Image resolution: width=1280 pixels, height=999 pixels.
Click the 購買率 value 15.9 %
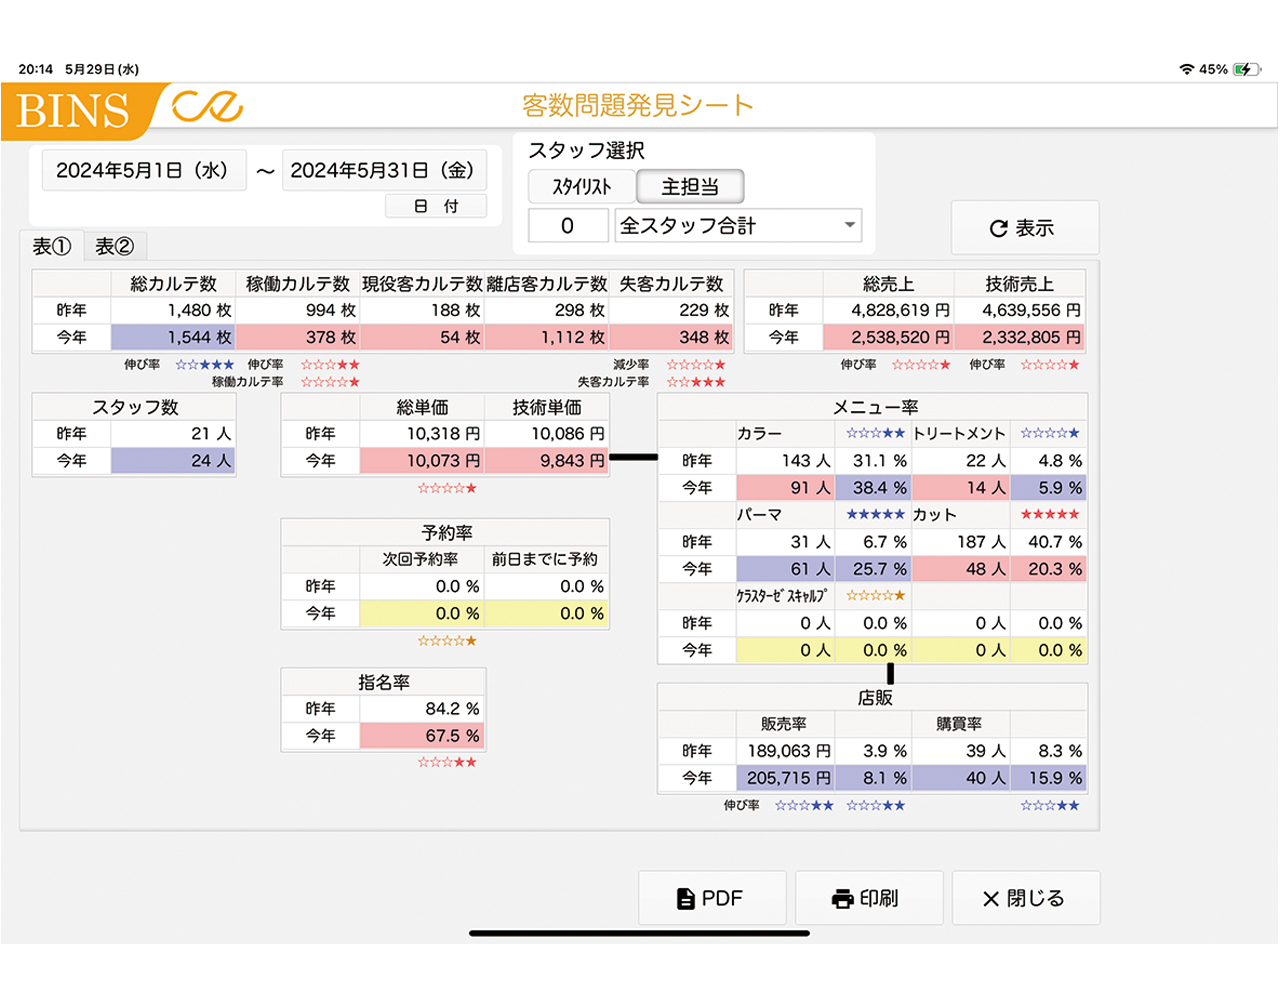(x=1049, y=778)
